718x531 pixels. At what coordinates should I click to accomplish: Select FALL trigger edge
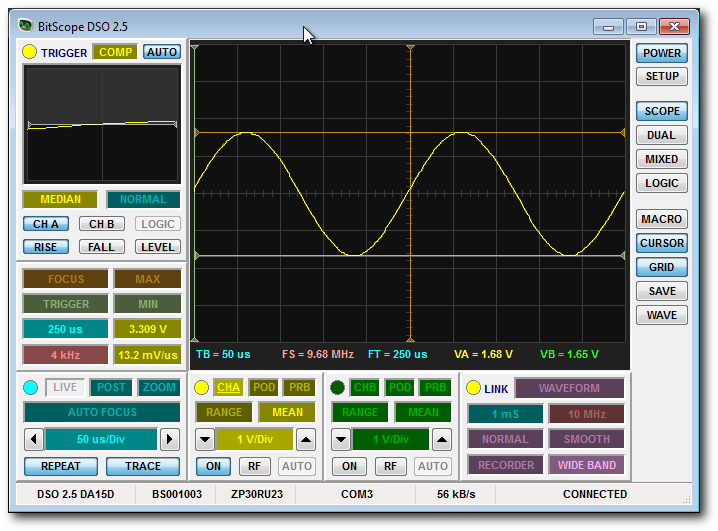(101, 247)
